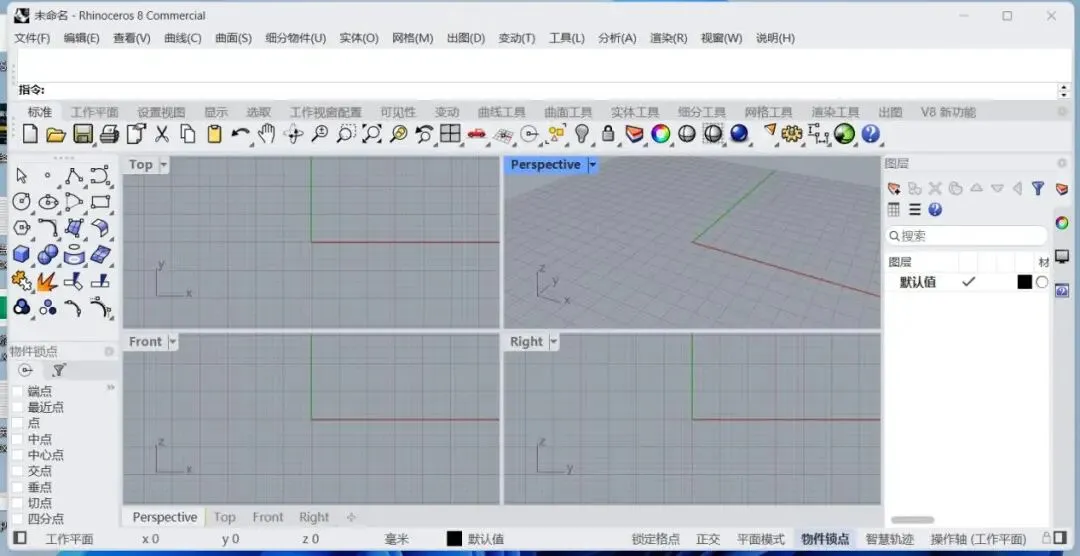Open the Right viewport dropdown arrow
This screenshot has height=556, width=1080.
[554, 342]
